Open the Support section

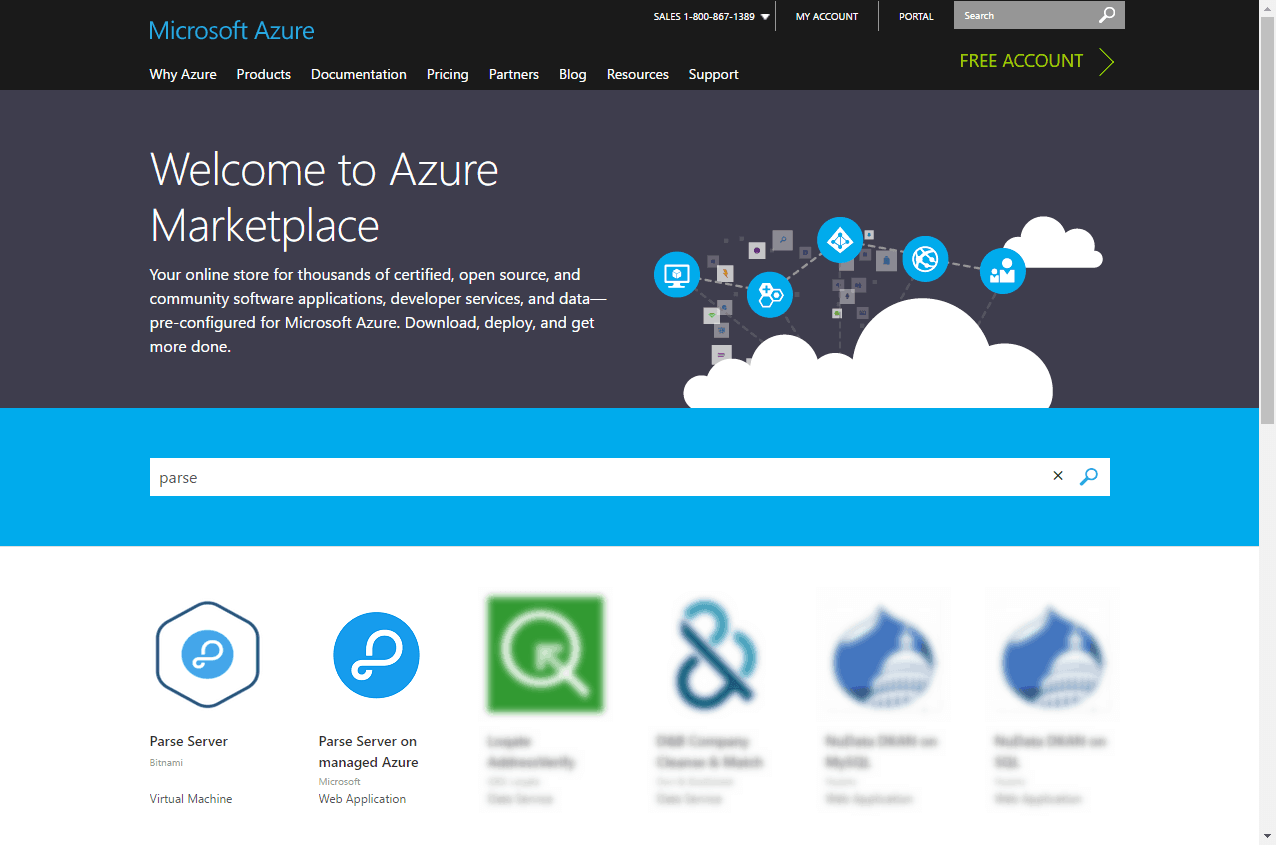point(713,74)
